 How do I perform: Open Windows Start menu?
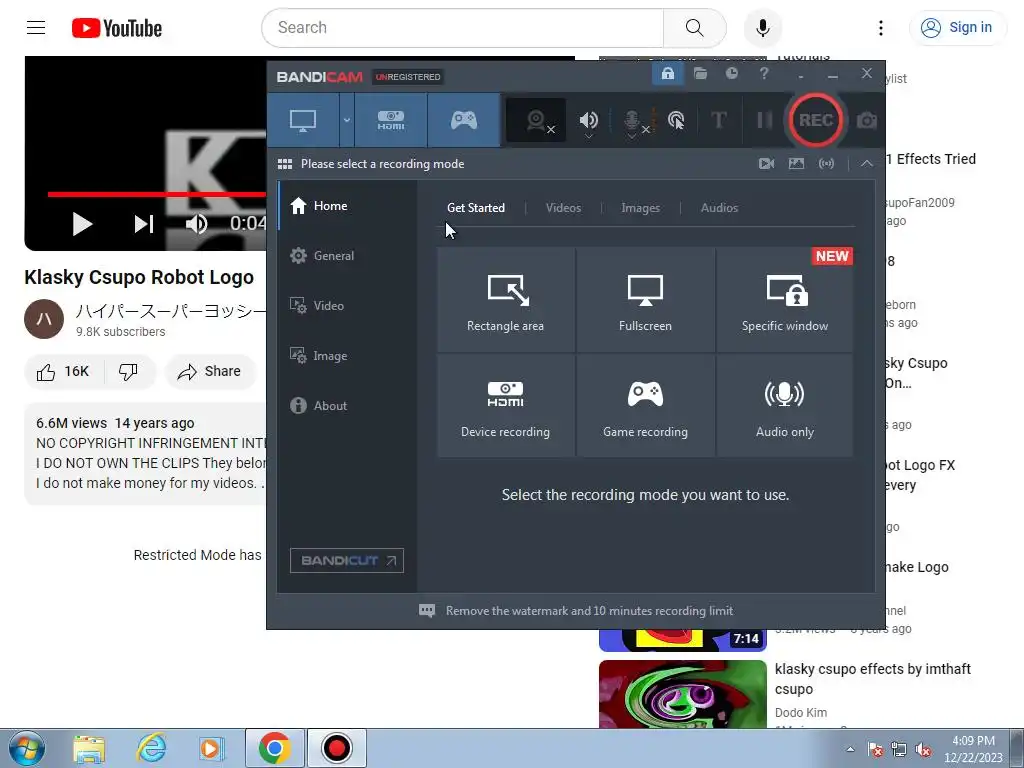(x=26, y=748)
